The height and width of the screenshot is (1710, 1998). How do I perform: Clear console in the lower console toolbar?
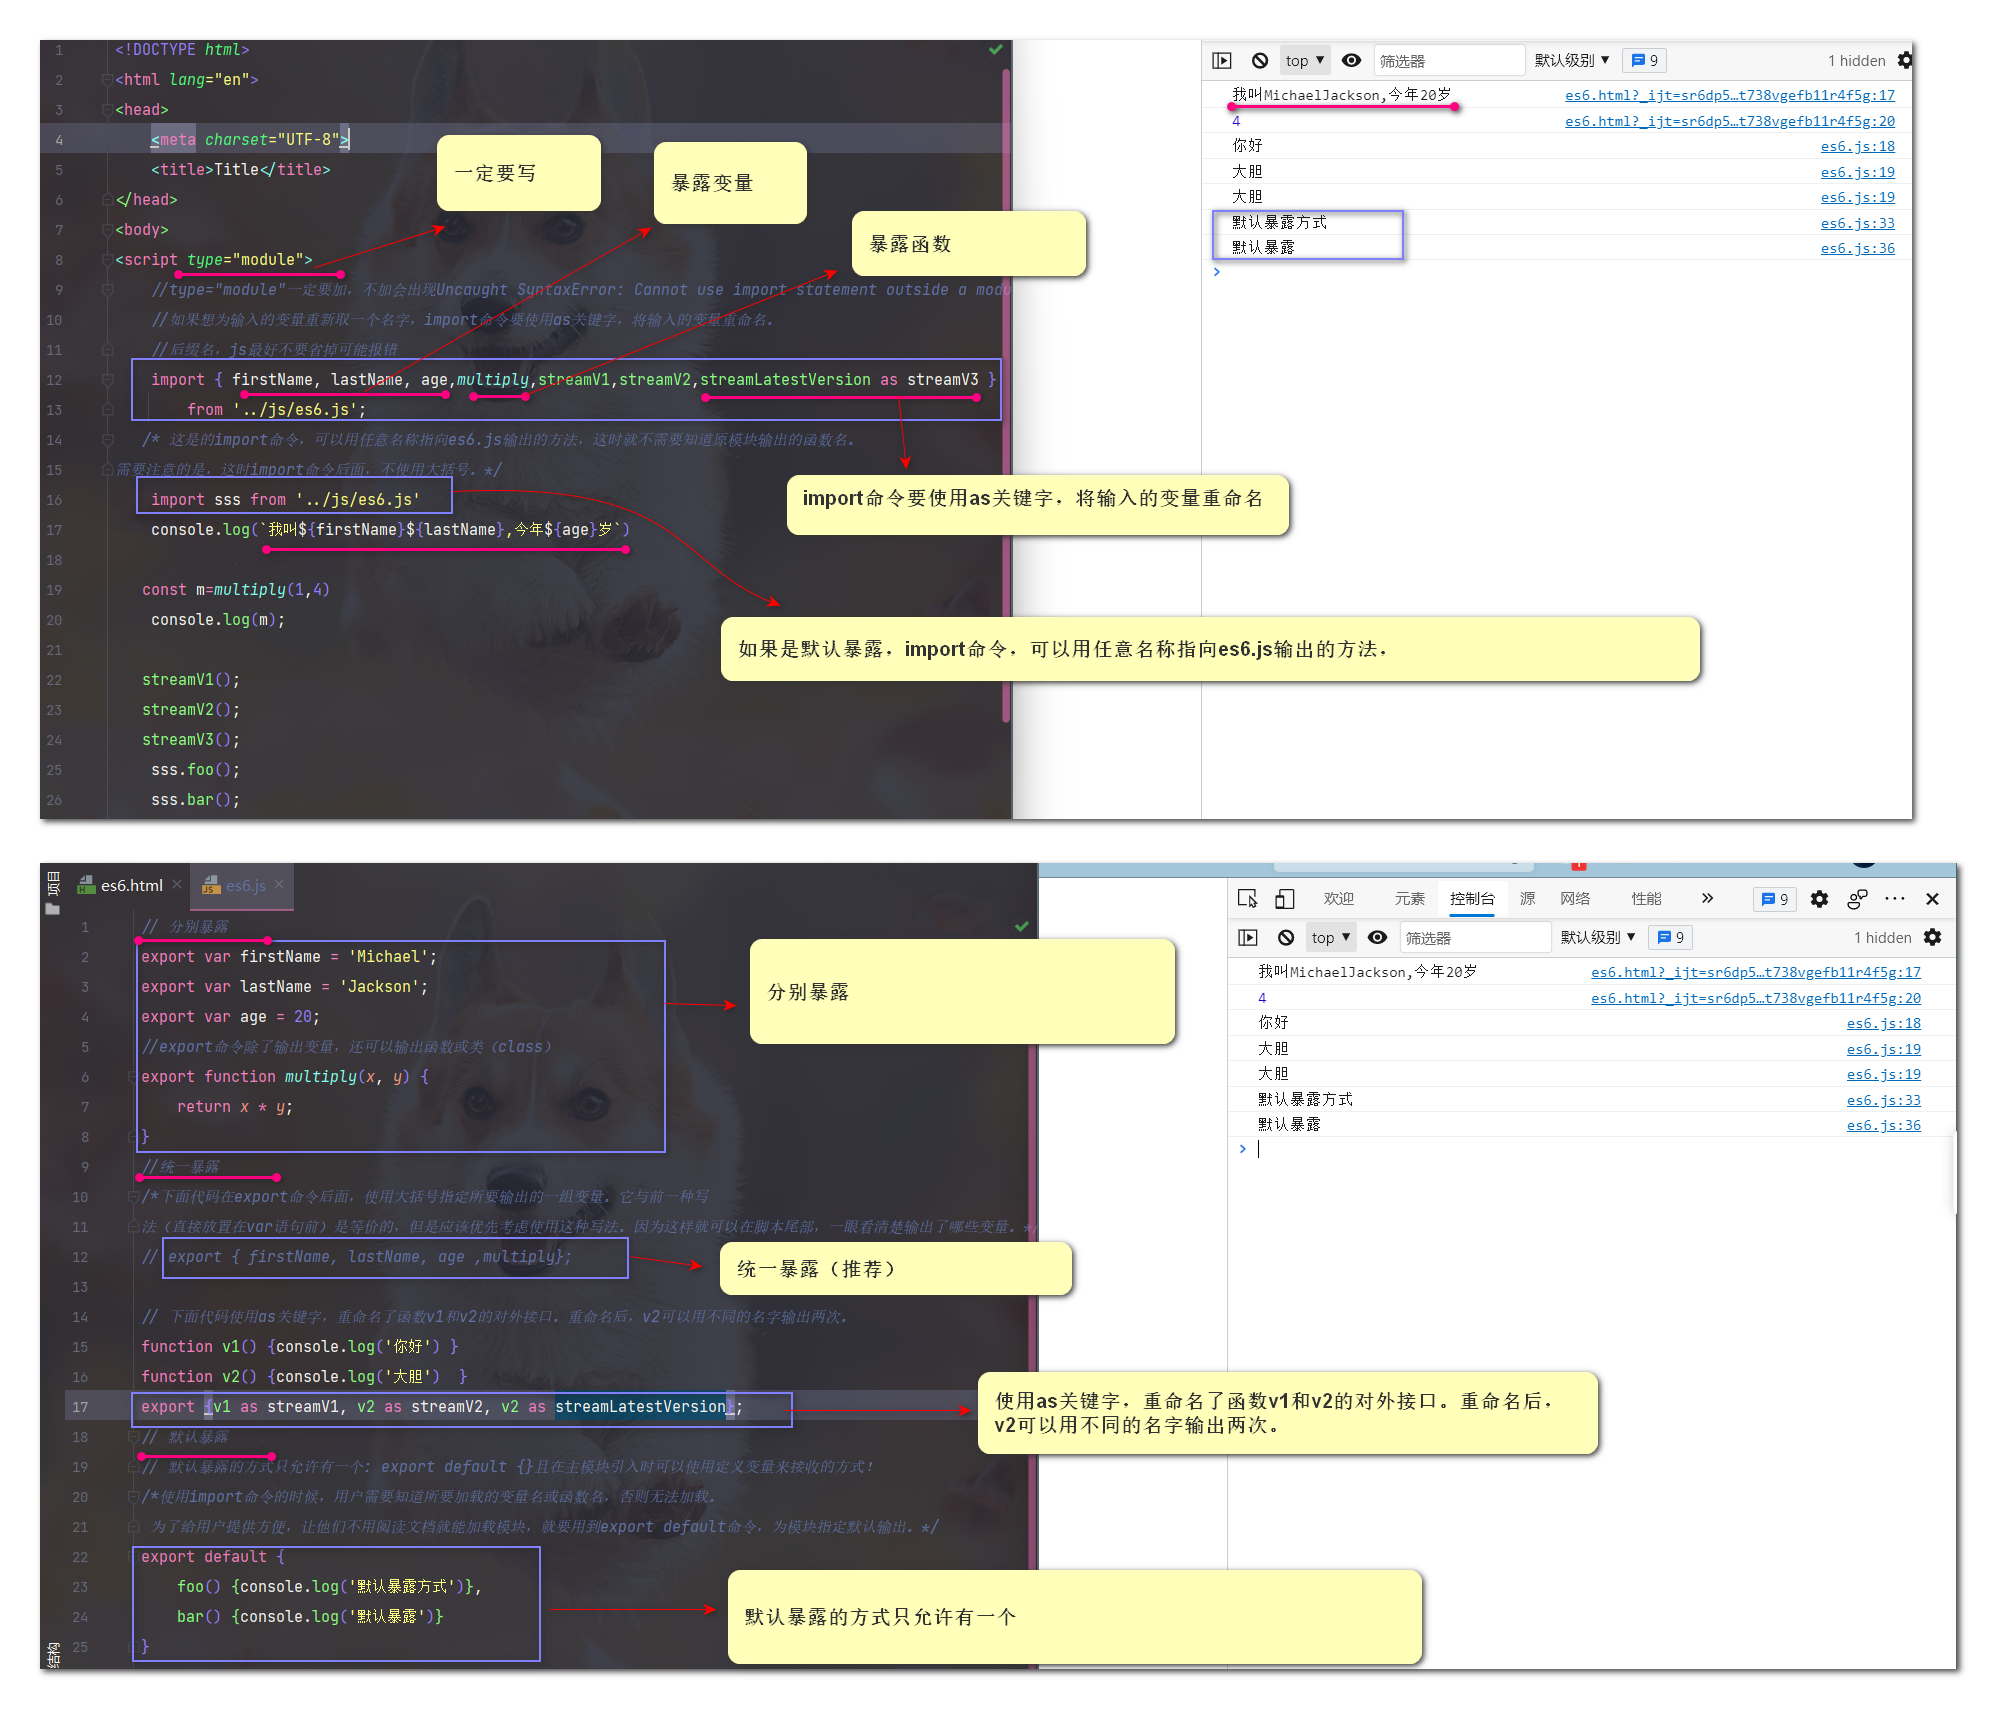tap(1286, 938)
